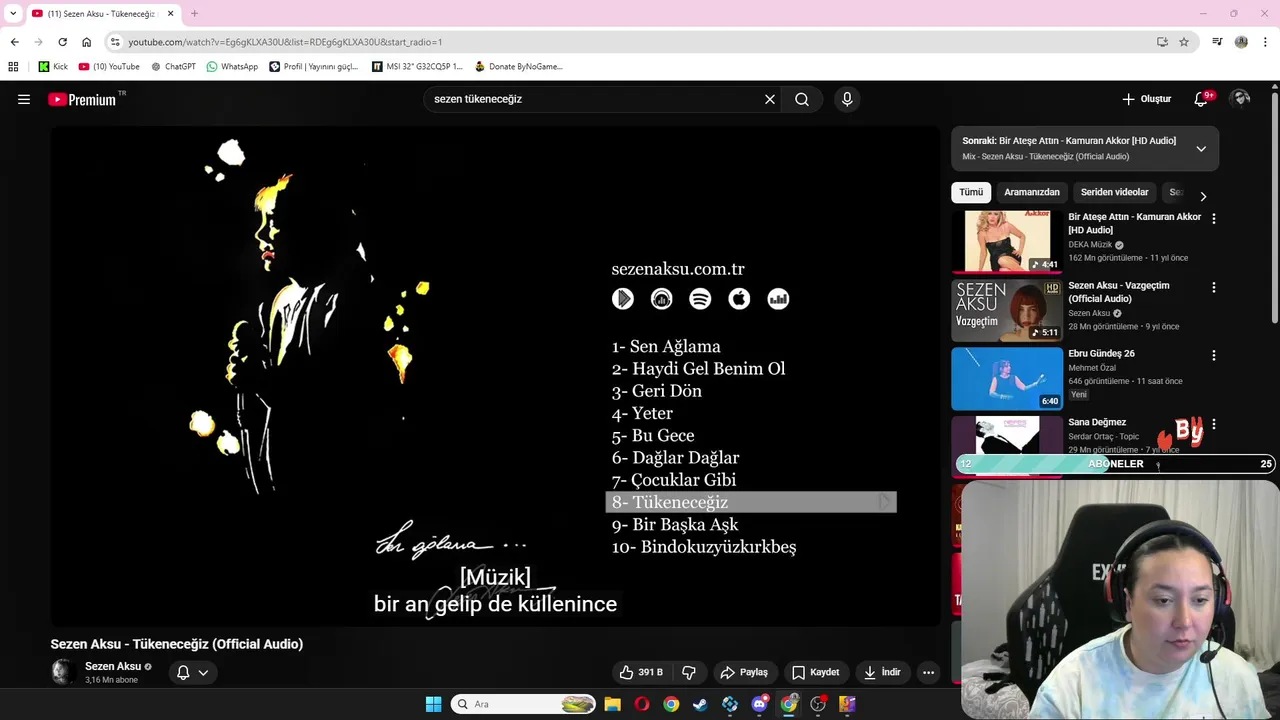Close the Sezen Aksu tab

tap(170, 14)
